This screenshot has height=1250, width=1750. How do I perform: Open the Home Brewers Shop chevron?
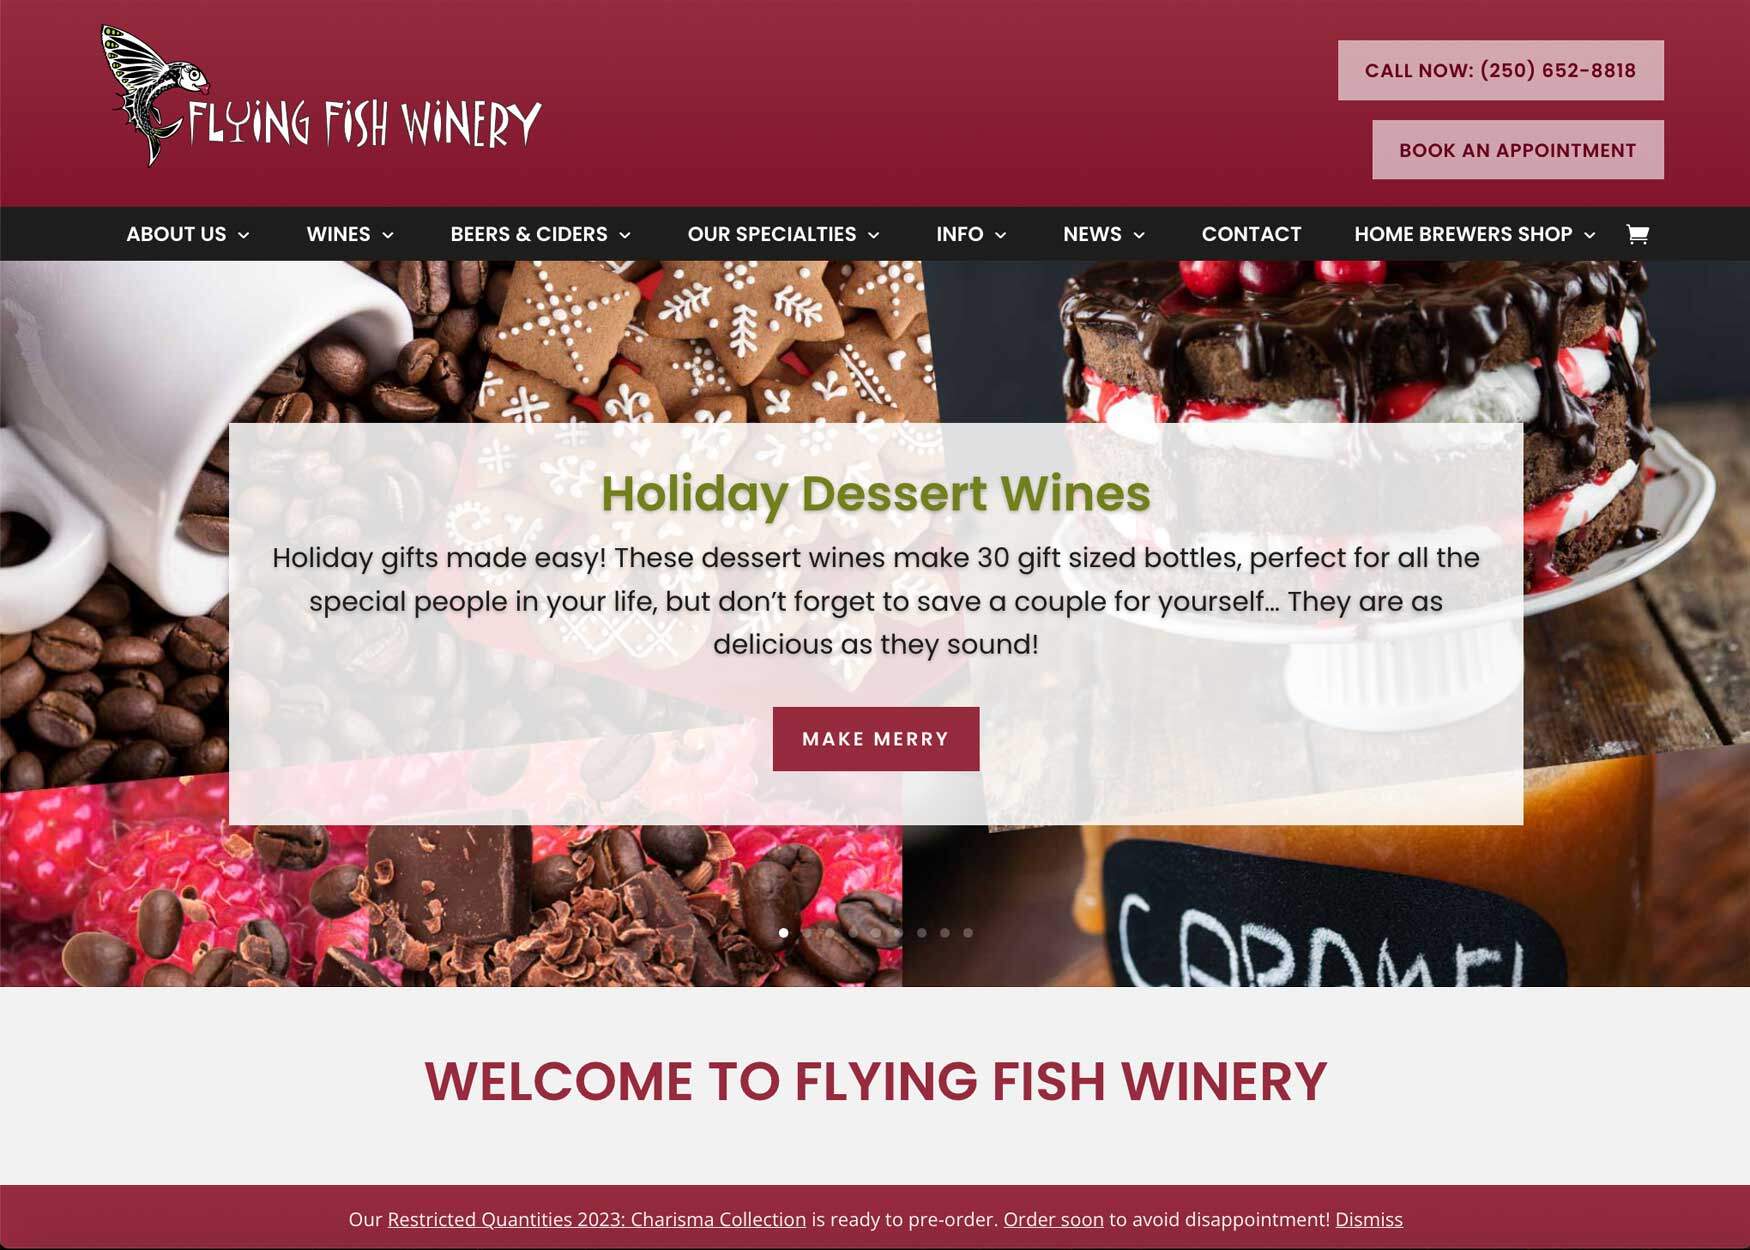[x=1589, y=235]
